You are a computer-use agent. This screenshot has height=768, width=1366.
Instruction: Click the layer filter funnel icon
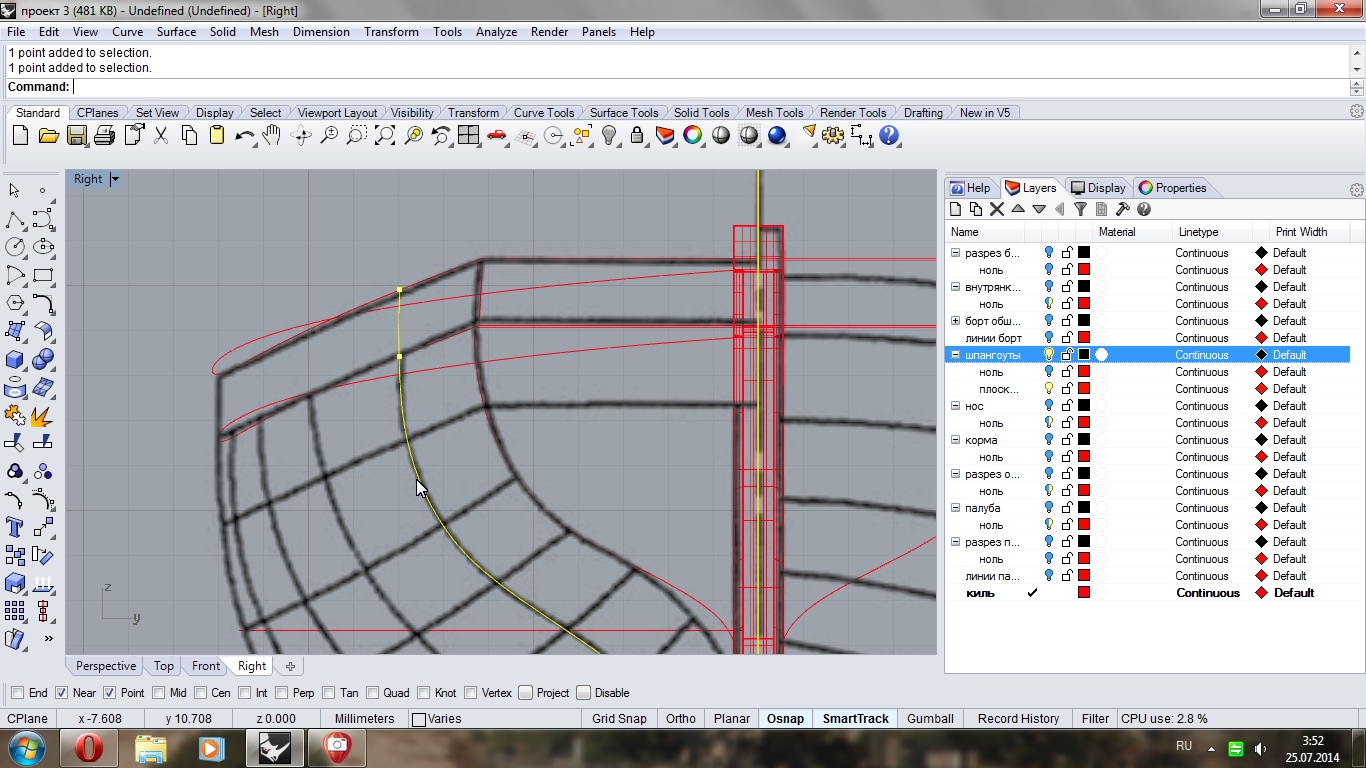coord(1080,209)
